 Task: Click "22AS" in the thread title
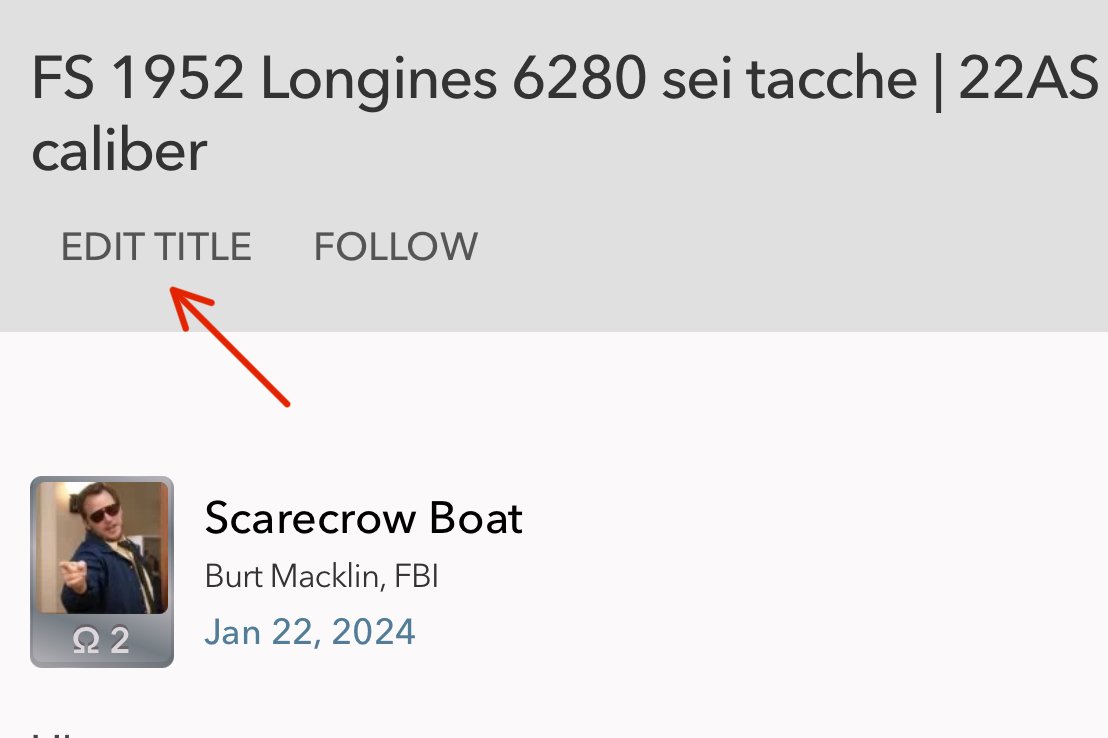[x=1027, y=80]
